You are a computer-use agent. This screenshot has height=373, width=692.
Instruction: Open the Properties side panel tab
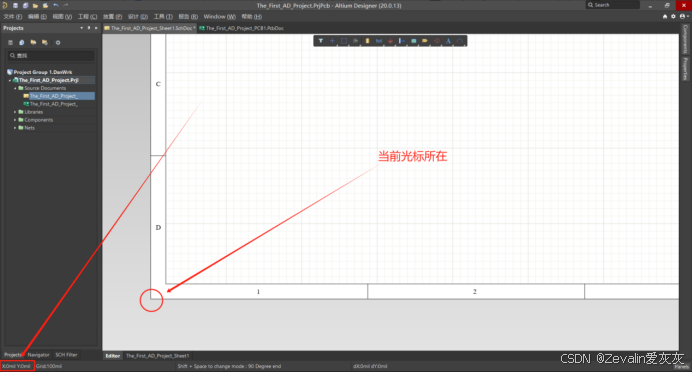coord(685,69)
